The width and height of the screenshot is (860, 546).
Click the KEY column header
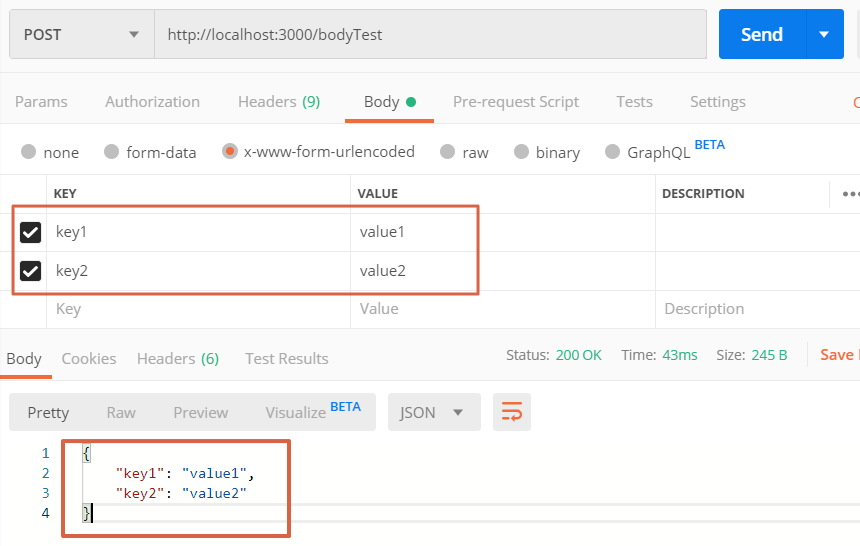pyautogui.click(x=65, y=194)
